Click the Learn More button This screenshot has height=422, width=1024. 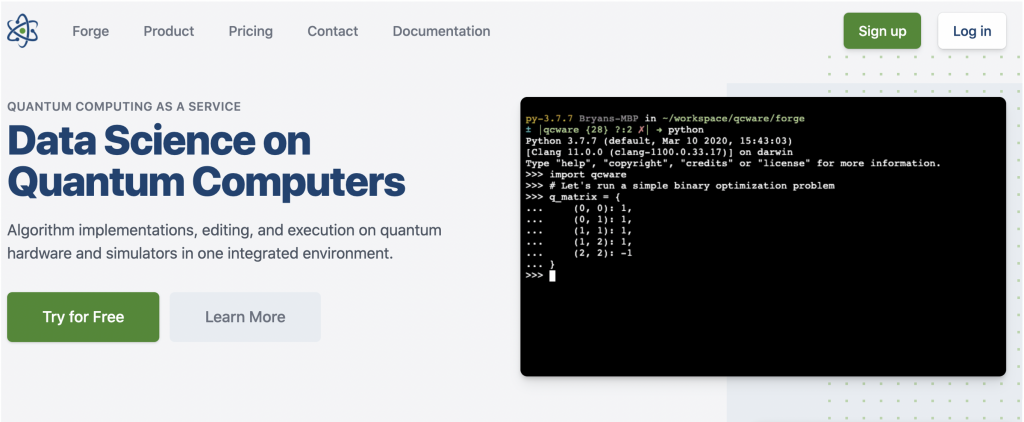245,317
